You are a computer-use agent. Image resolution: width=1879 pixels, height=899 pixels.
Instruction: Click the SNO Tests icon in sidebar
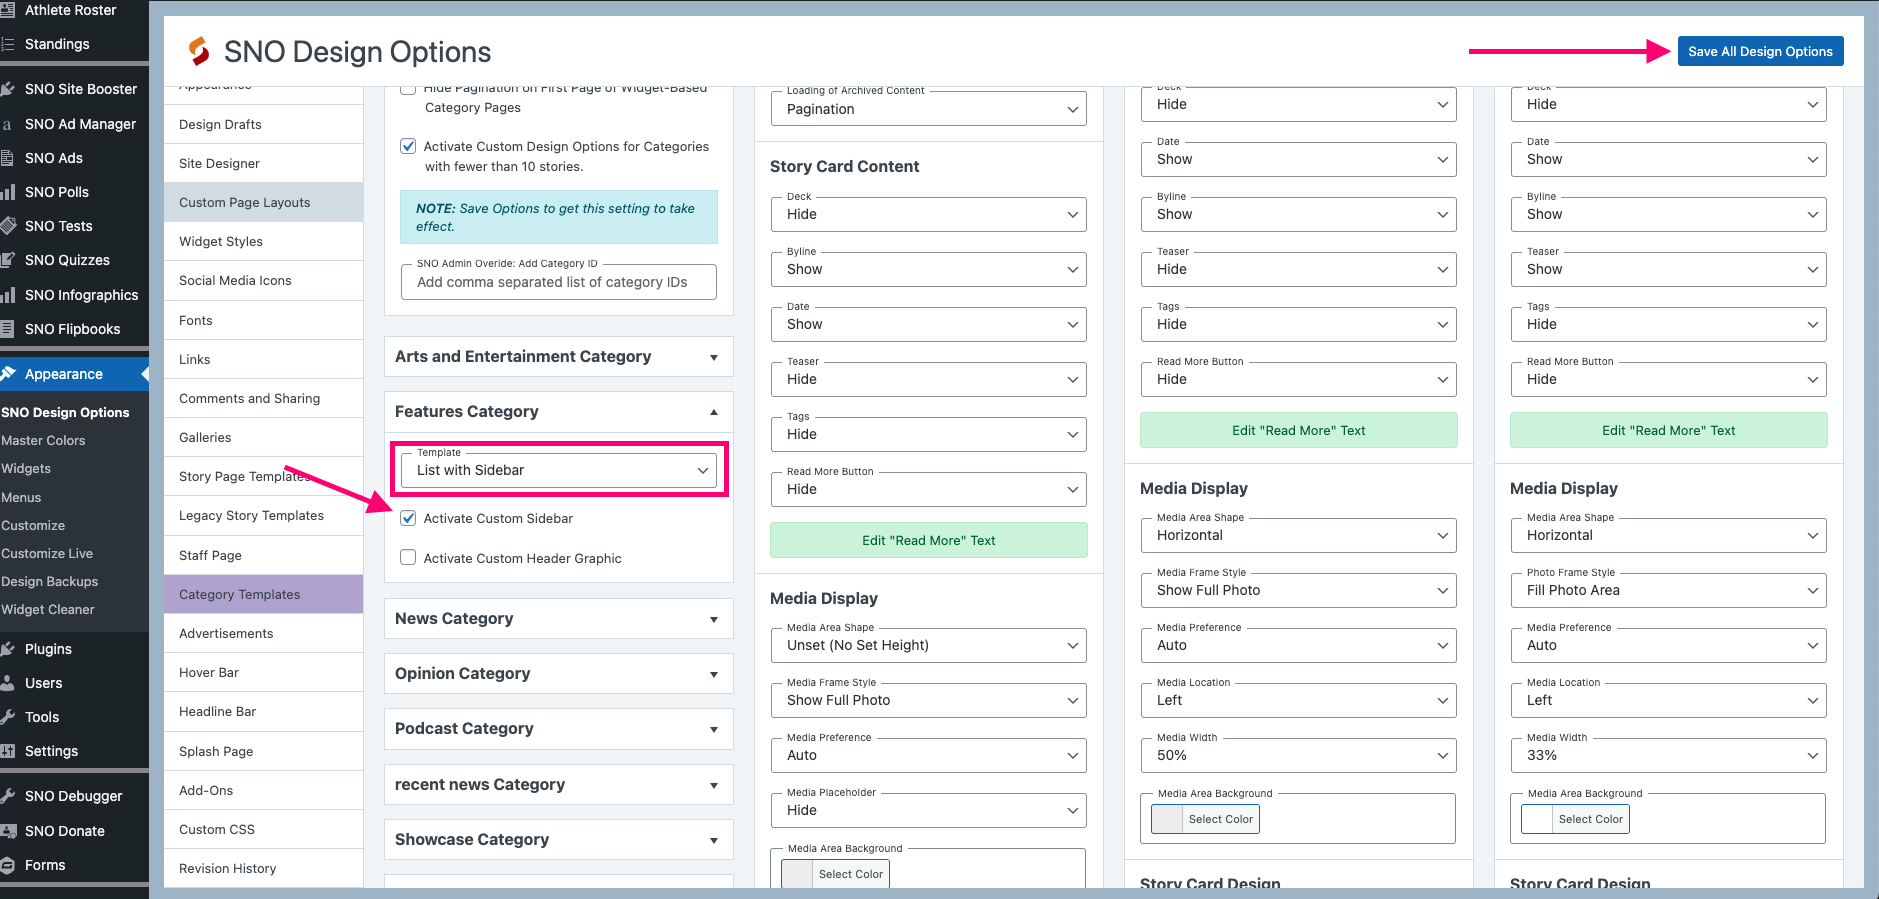pos(8,226)
